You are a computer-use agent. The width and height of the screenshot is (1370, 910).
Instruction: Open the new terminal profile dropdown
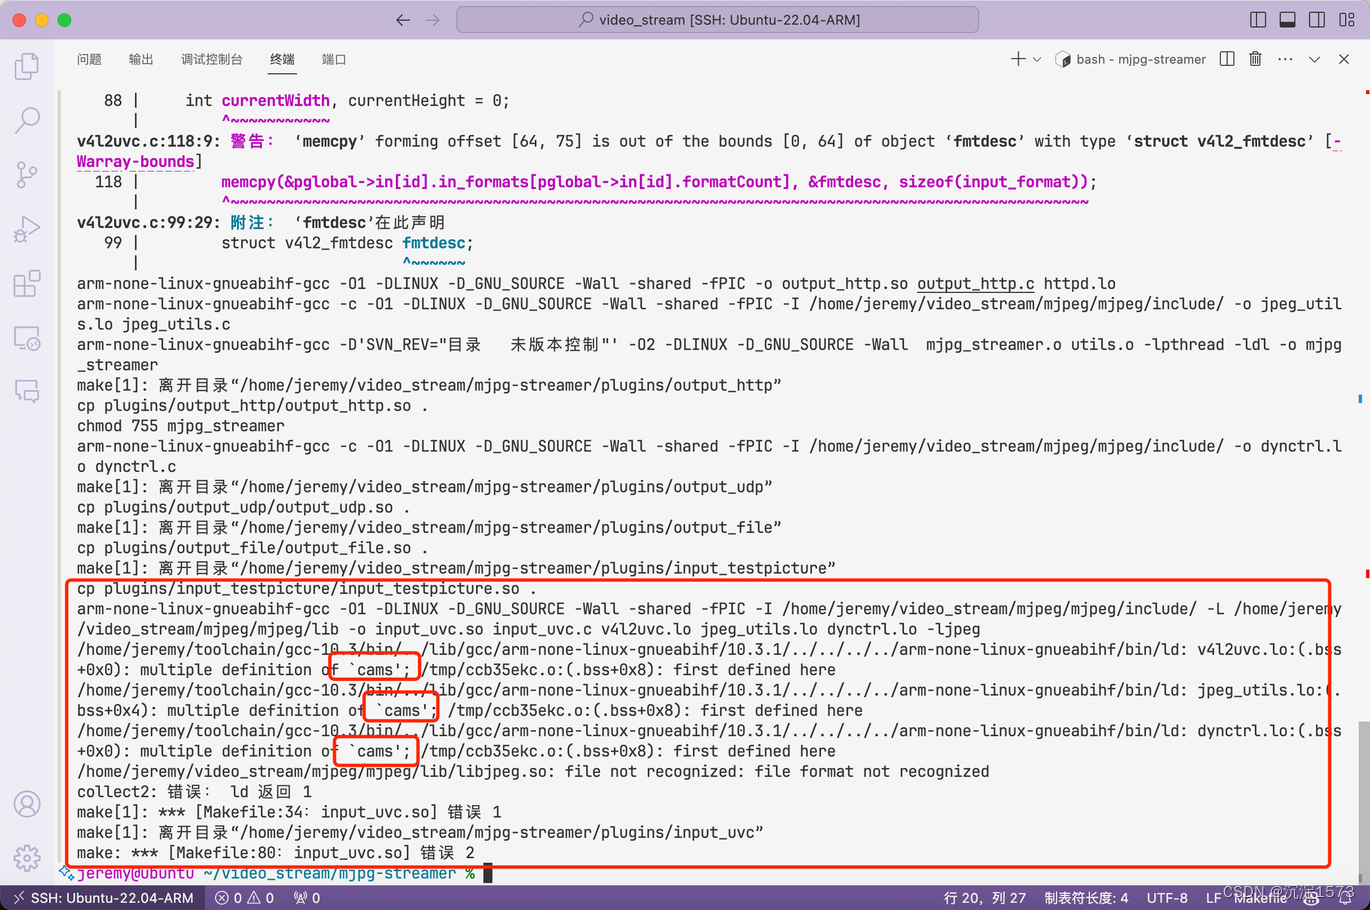(x=1037, y=59)
